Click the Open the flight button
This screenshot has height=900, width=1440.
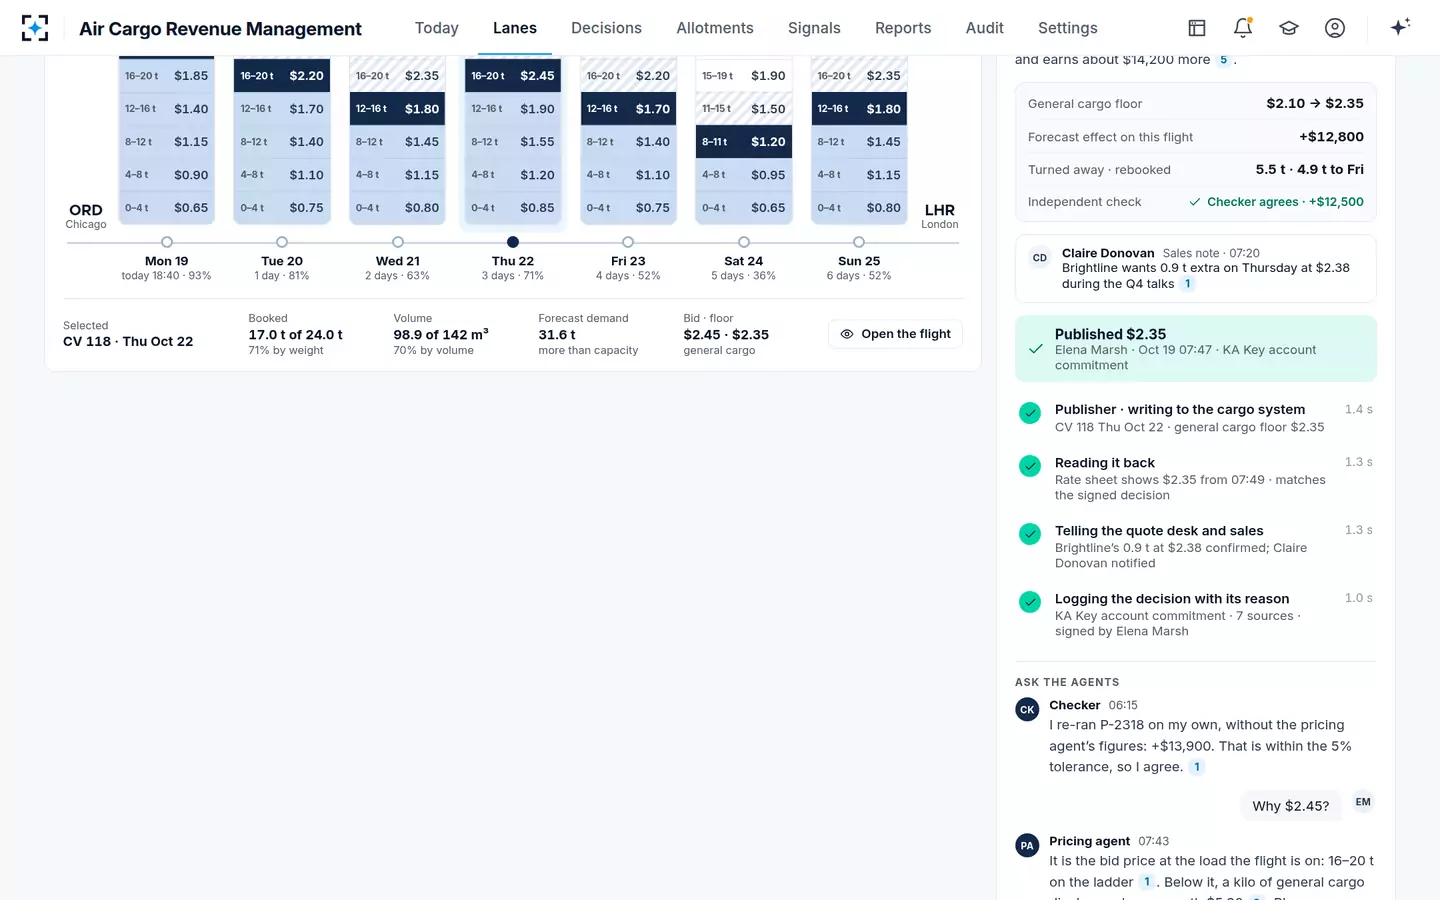tap(895, 334)
